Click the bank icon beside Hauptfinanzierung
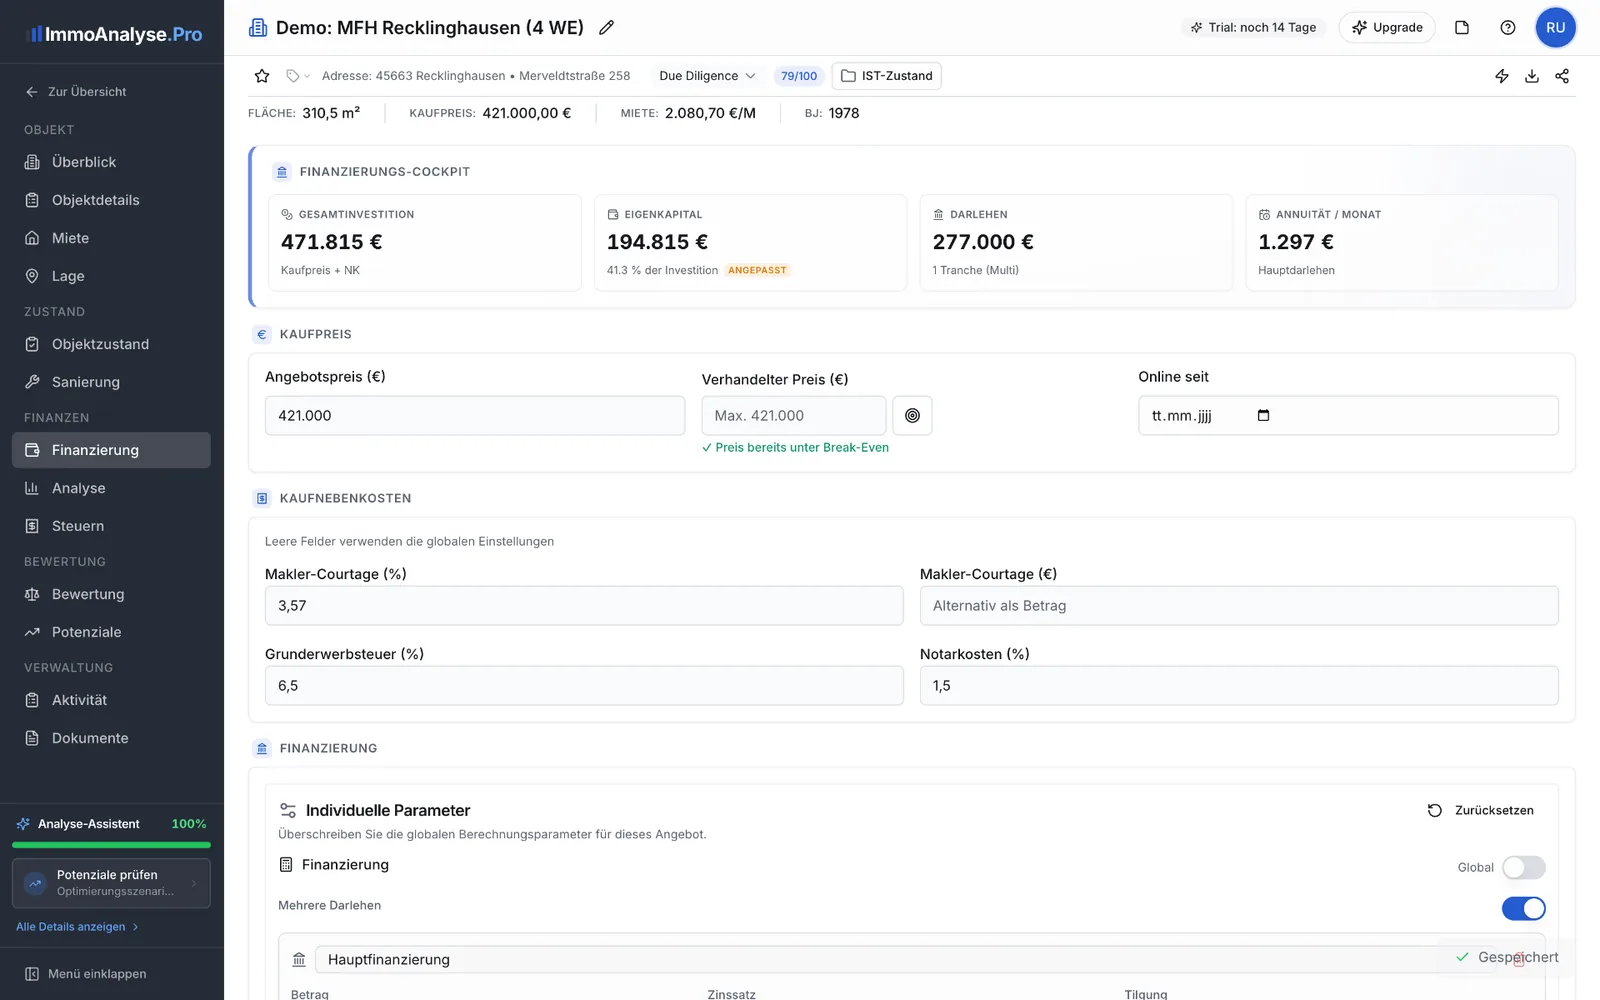1600x1000 pixels. pyautogui.click(x=299, y=960)
